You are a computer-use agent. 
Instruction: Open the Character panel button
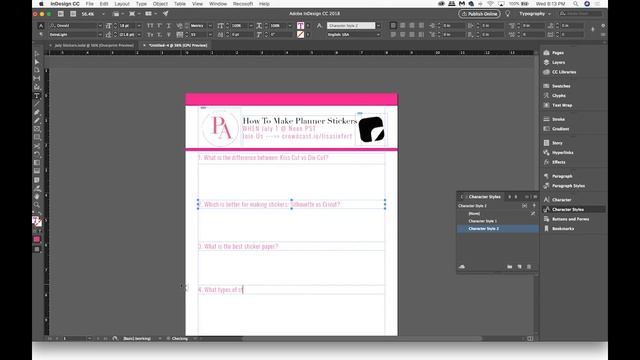(561, 200)
